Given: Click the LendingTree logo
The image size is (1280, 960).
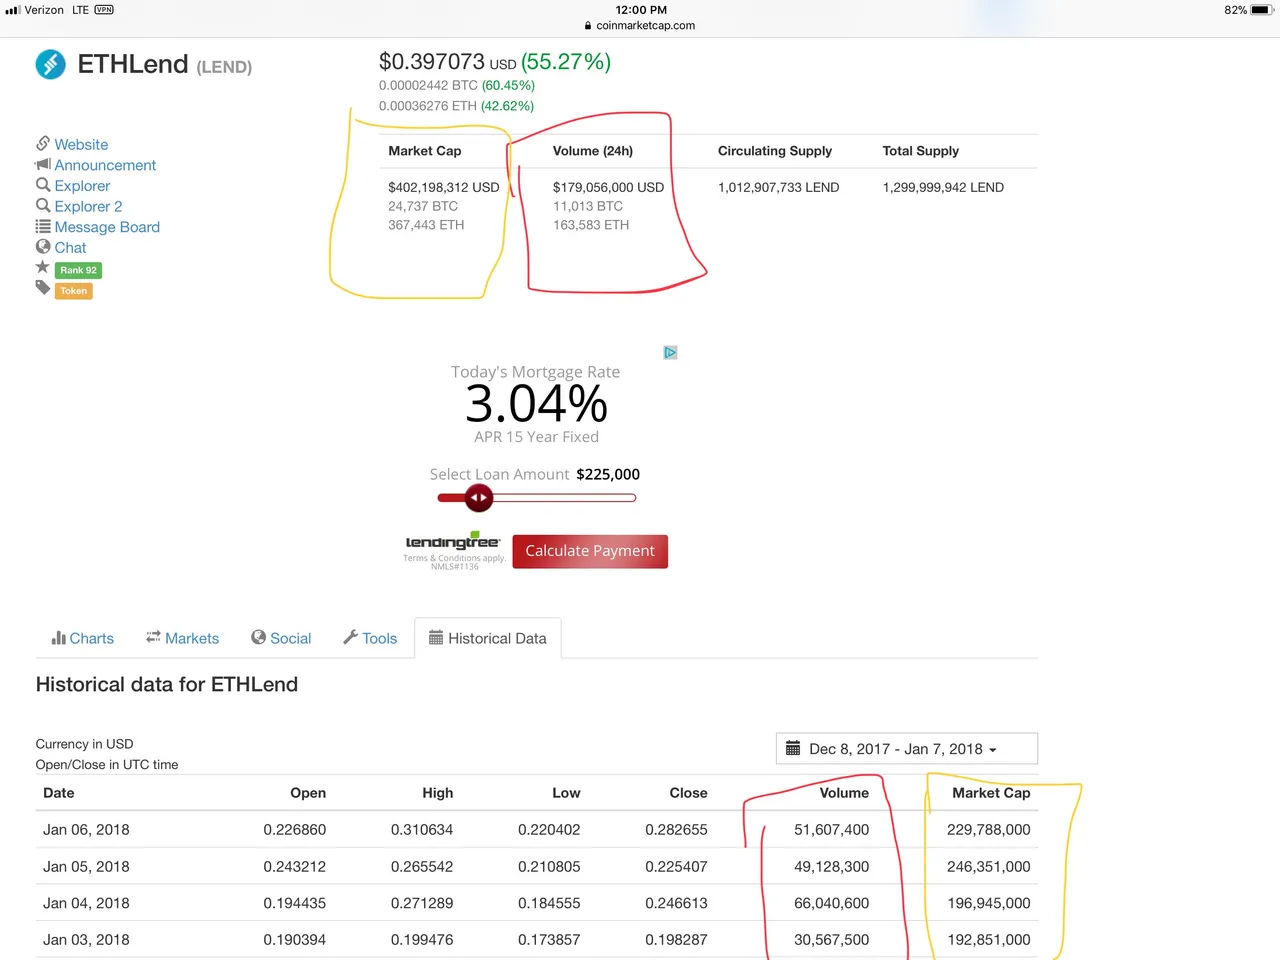Looking at the screenshot, I should [x=453, y=541].
